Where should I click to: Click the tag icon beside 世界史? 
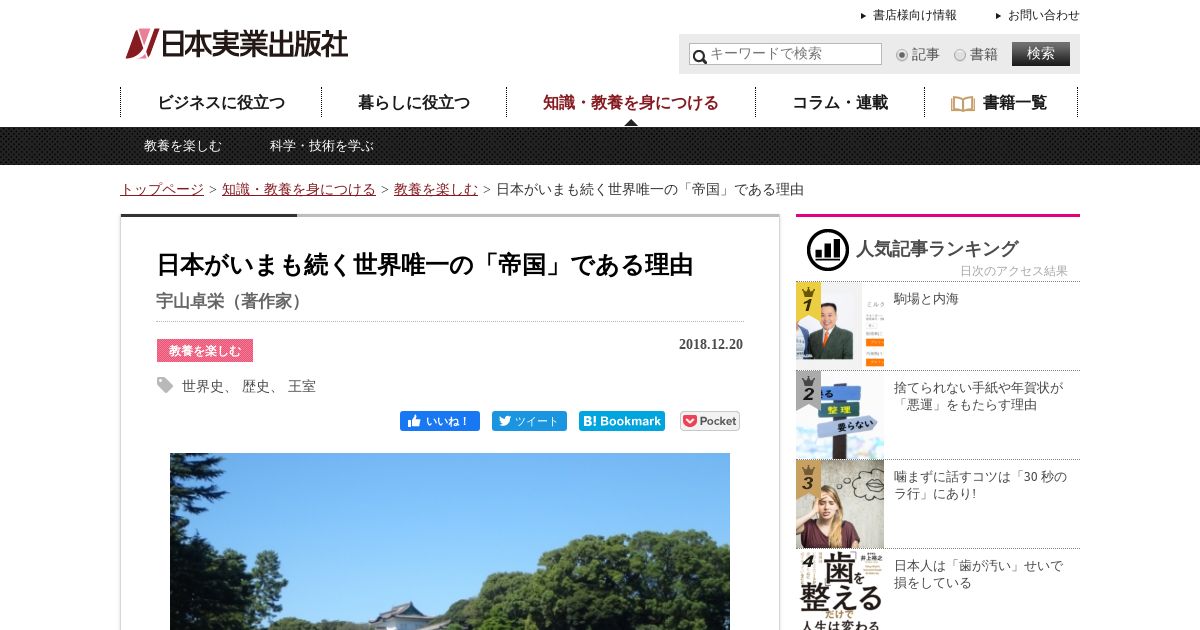click(165, 385)
